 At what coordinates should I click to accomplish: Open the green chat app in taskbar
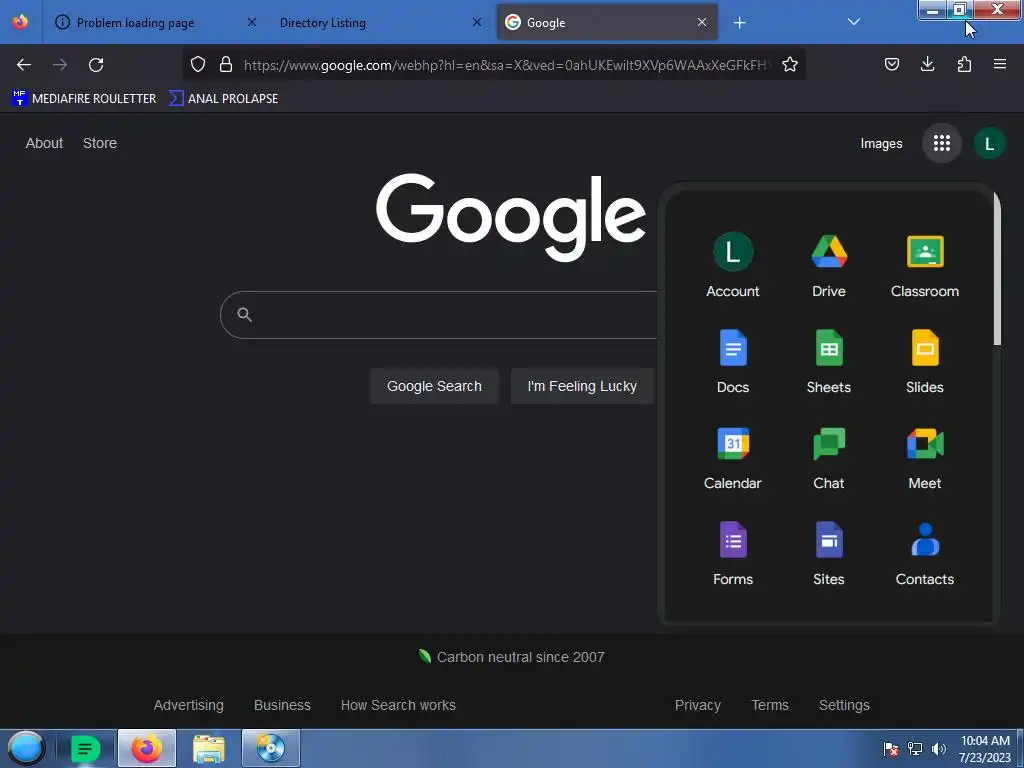[86, 748]
